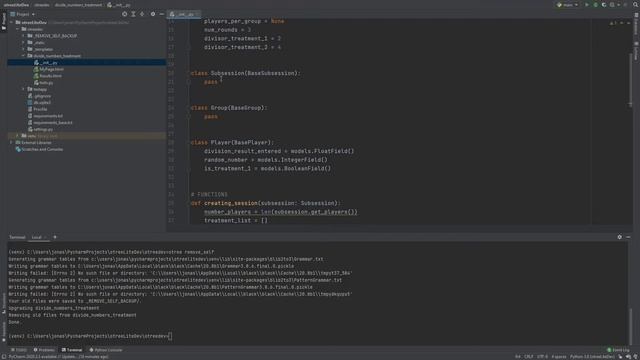The width and height of the screenshot is (640, 360).
Task: Select MyPage.html in project tree
Action: tap(49, 69)
